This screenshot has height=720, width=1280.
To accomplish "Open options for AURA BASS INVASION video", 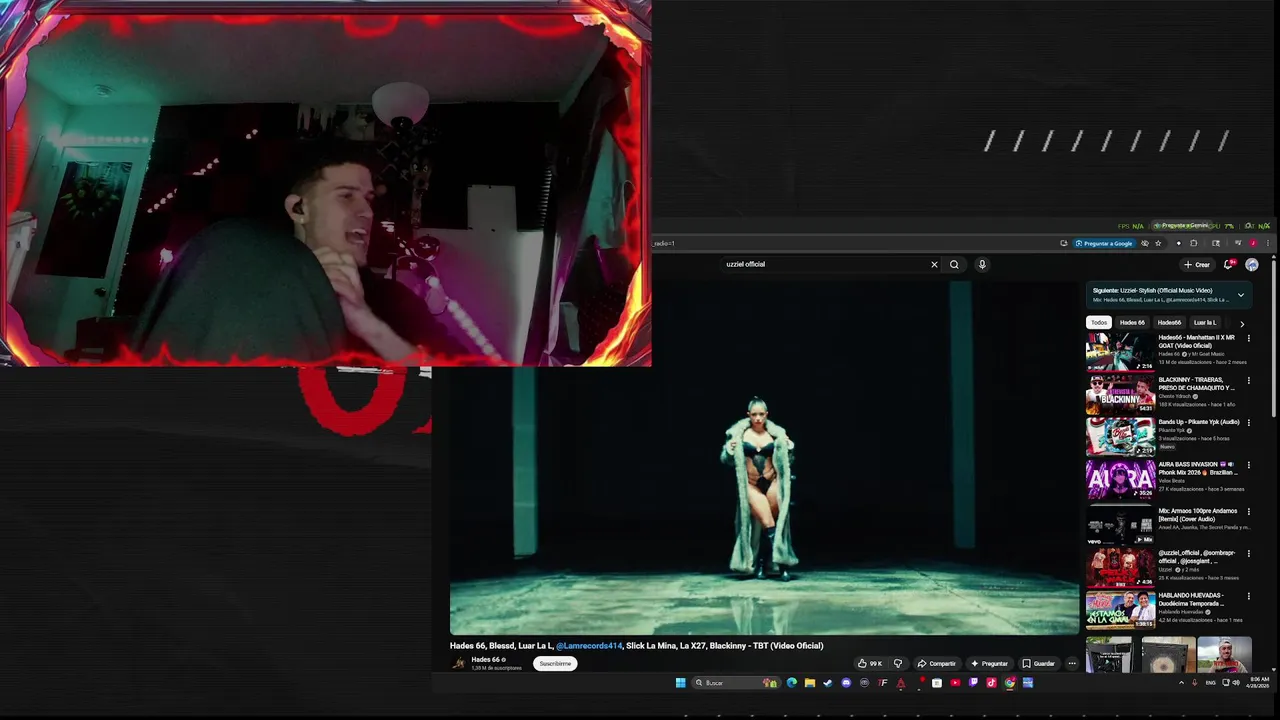I will tap(1248, 465).
